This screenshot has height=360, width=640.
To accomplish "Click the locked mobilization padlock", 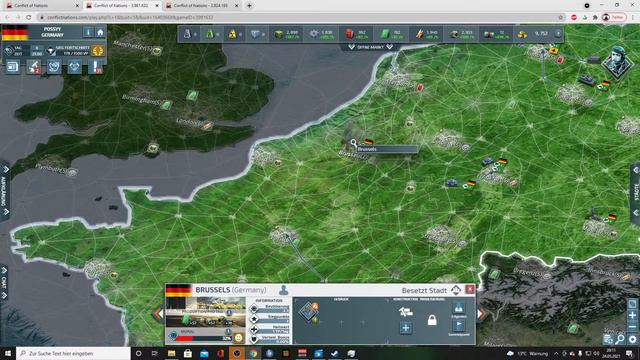I will [432, 320].
